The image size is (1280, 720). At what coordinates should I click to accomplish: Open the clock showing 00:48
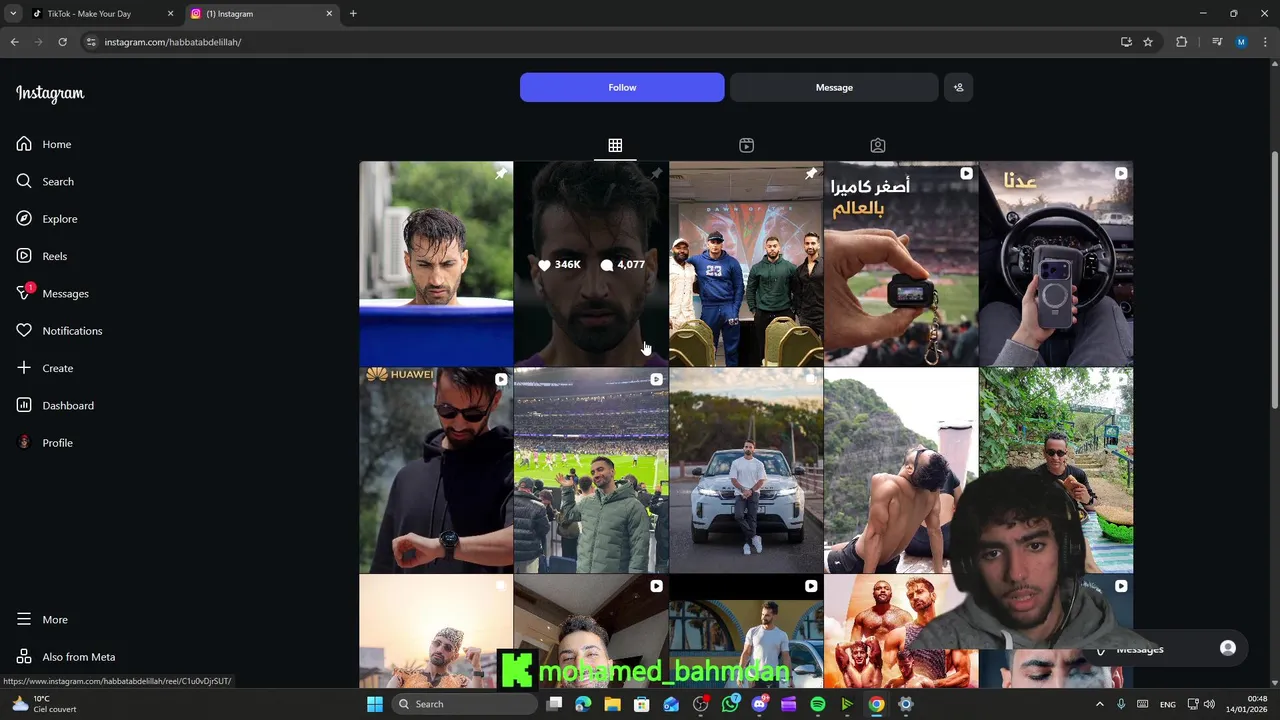click(x=1249, y=704)
